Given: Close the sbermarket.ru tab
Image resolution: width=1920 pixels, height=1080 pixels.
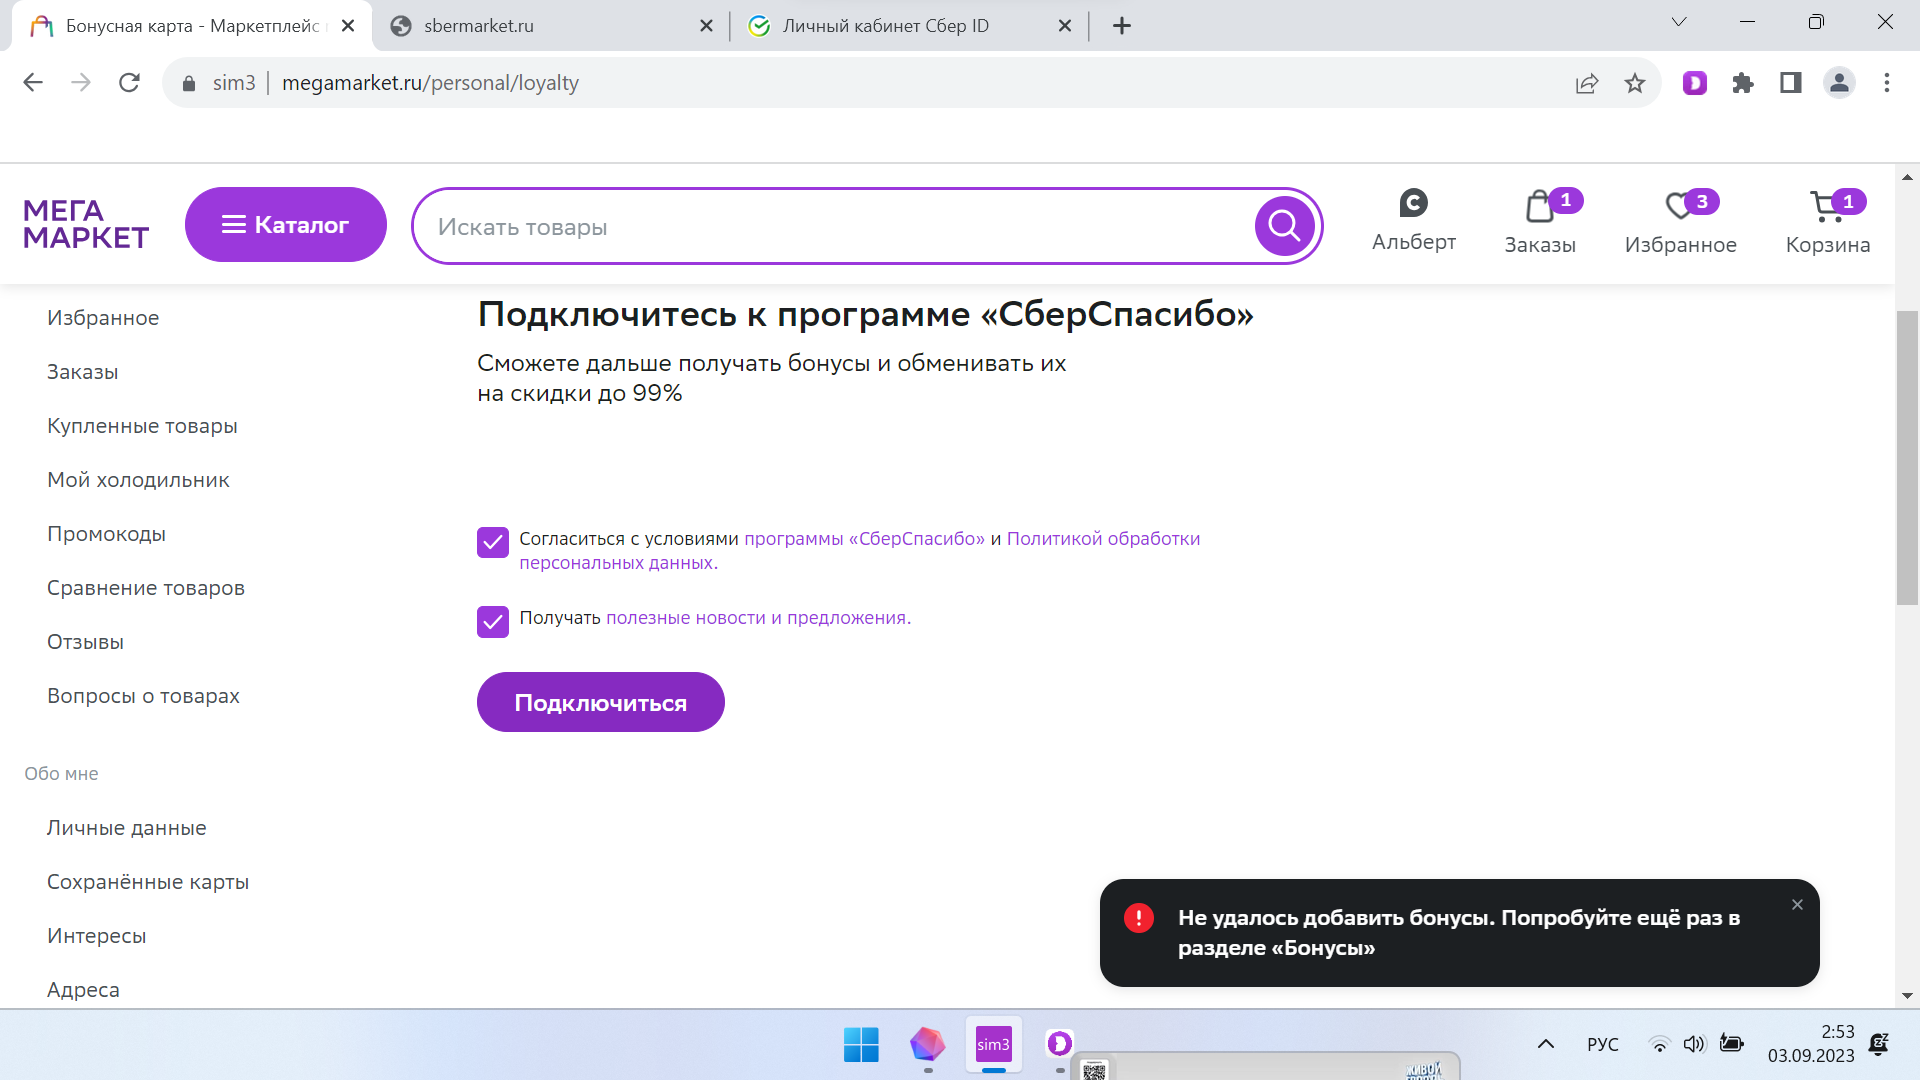Looking at the screenshot, I should 706,26.
